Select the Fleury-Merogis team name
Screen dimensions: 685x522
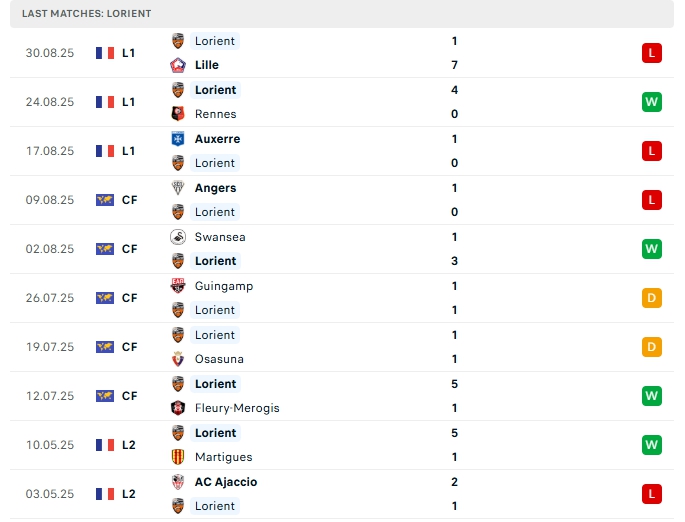click(237, 408)
